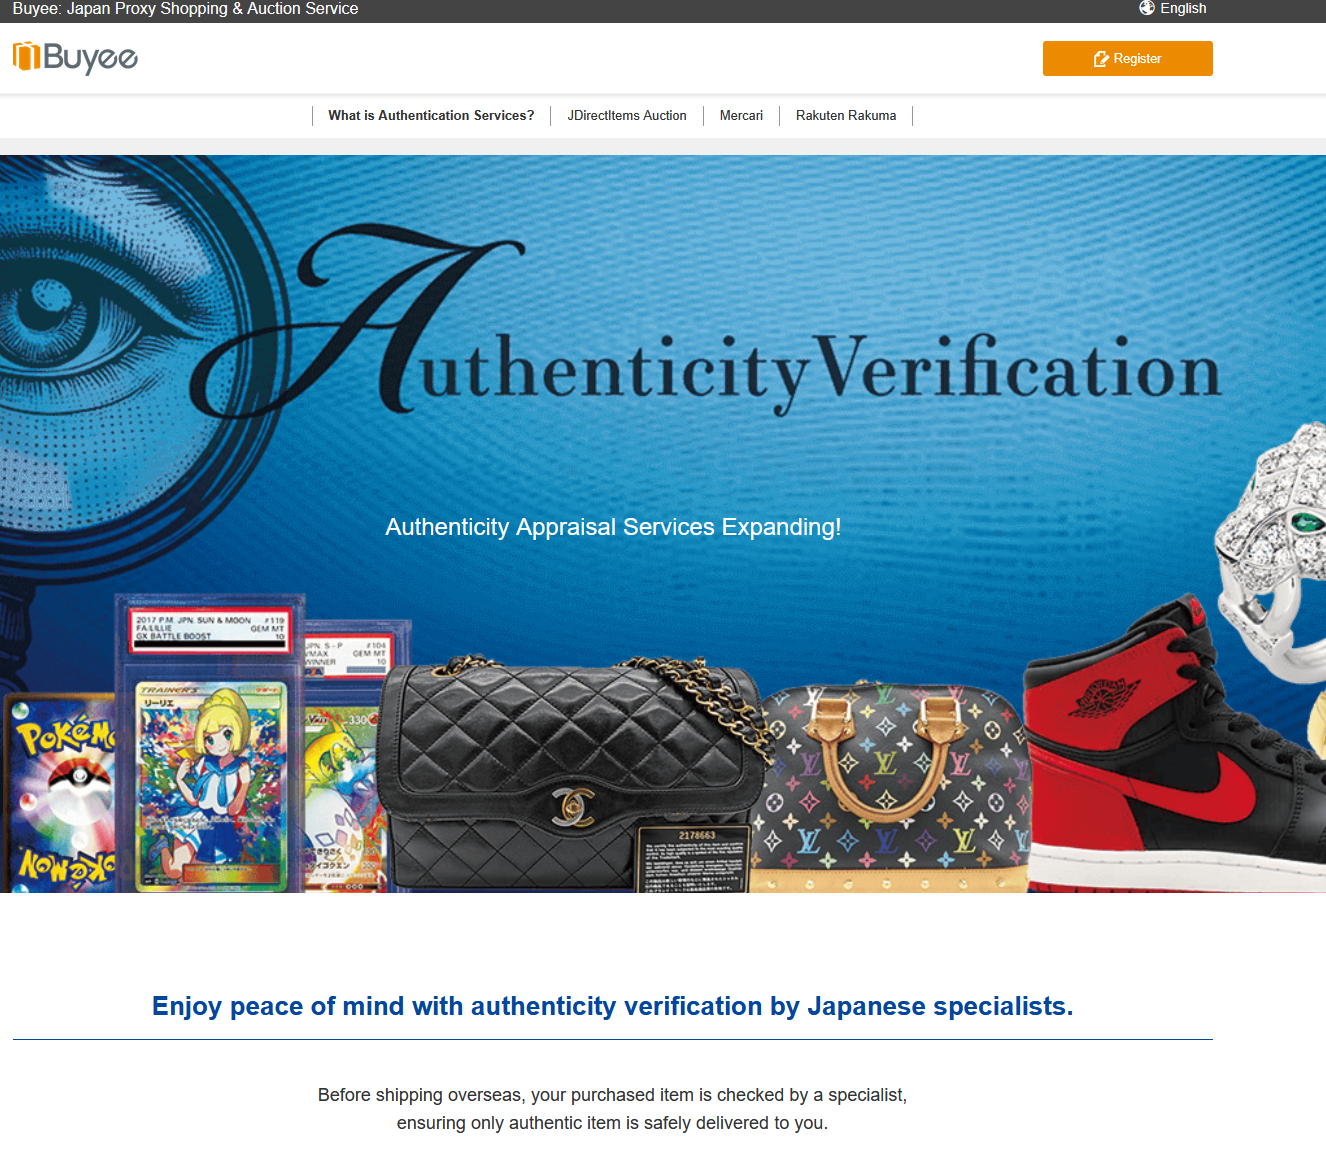This screenshot has height=1174, width=1326.
Task: Click the pencil icon inside the Register button
Action: (1101, 59)
